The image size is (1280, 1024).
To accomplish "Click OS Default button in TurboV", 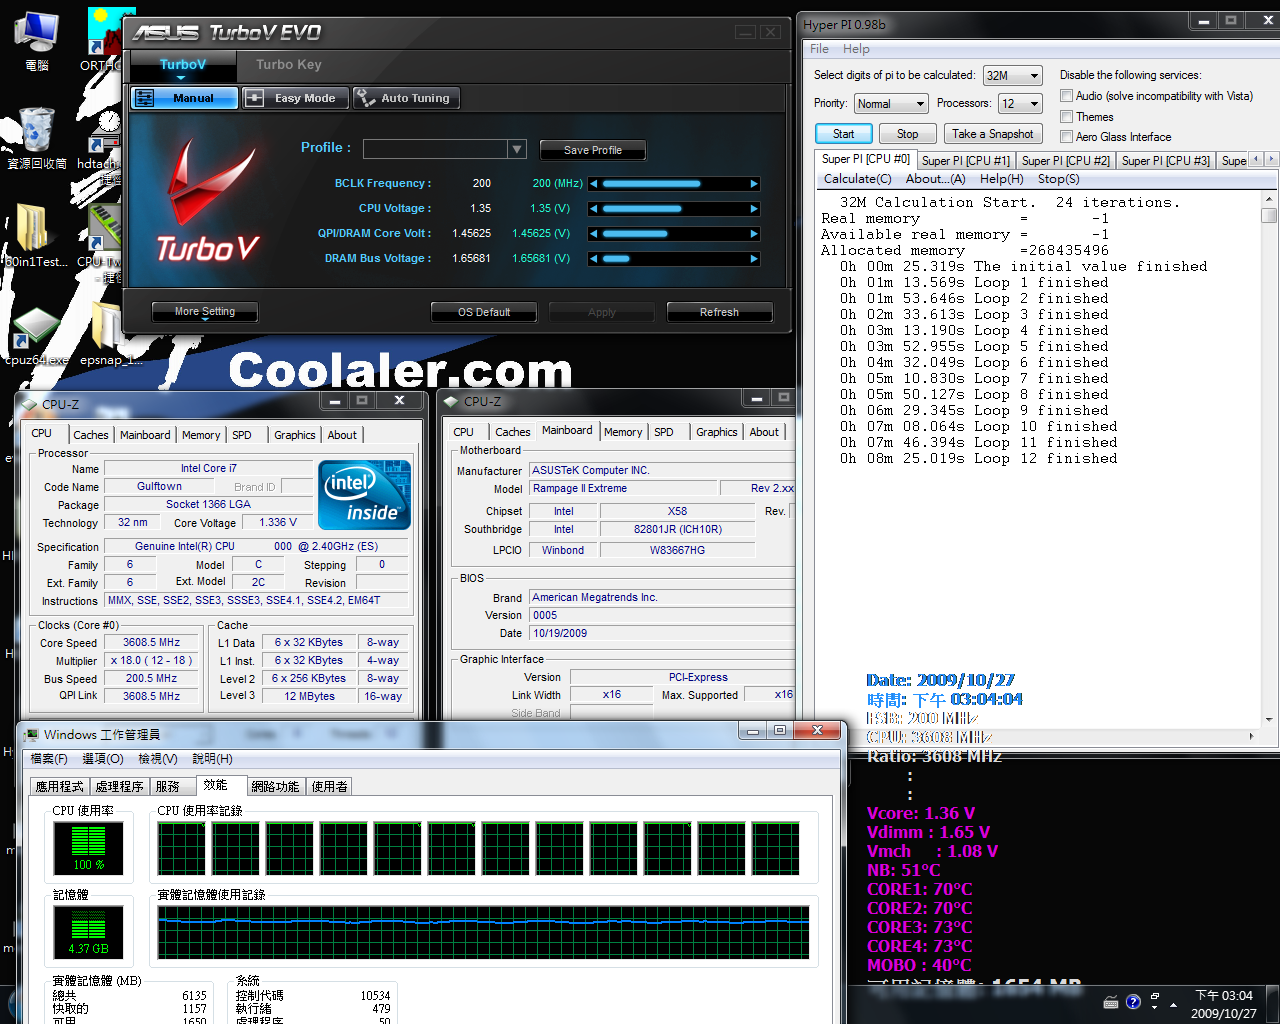I will pos(484,312).
